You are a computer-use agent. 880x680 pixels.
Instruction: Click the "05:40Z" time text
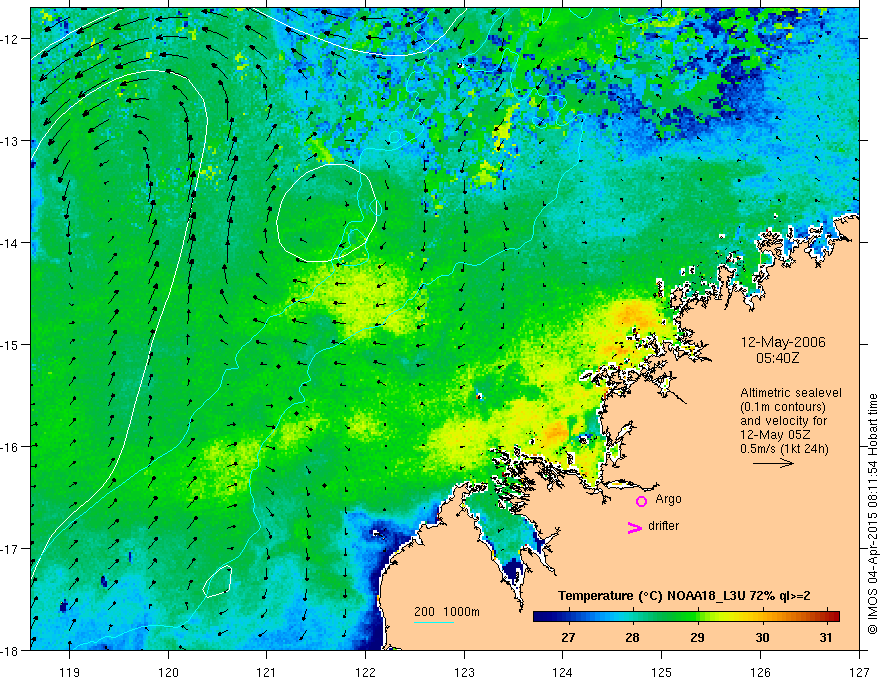[778, 357]
